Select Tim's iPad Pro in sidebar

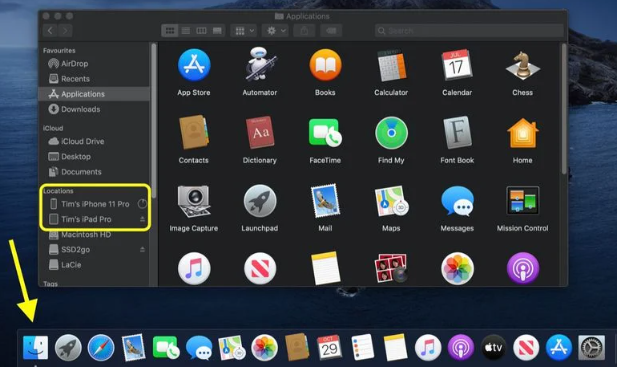94,219
